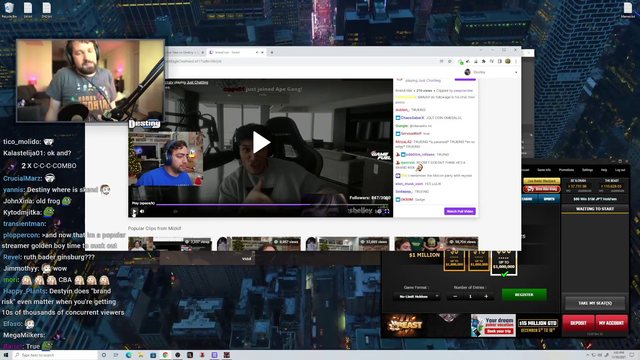Open the Recycle Bin desktop icon
The width and height of the screenshot is (640, 360).
coord(9,10)
